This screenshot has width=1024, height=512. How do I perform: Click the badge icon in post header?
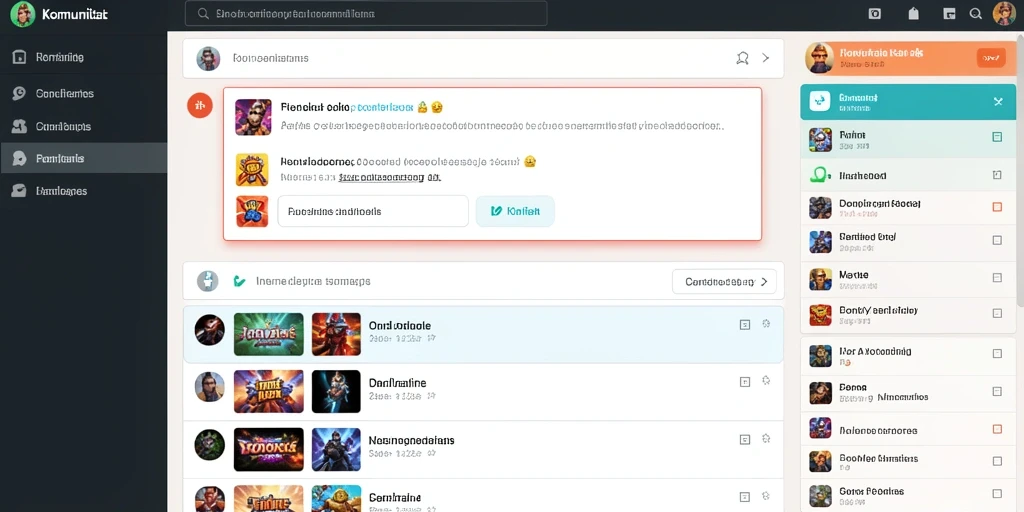pyautogui.click(x=743, y=58)
